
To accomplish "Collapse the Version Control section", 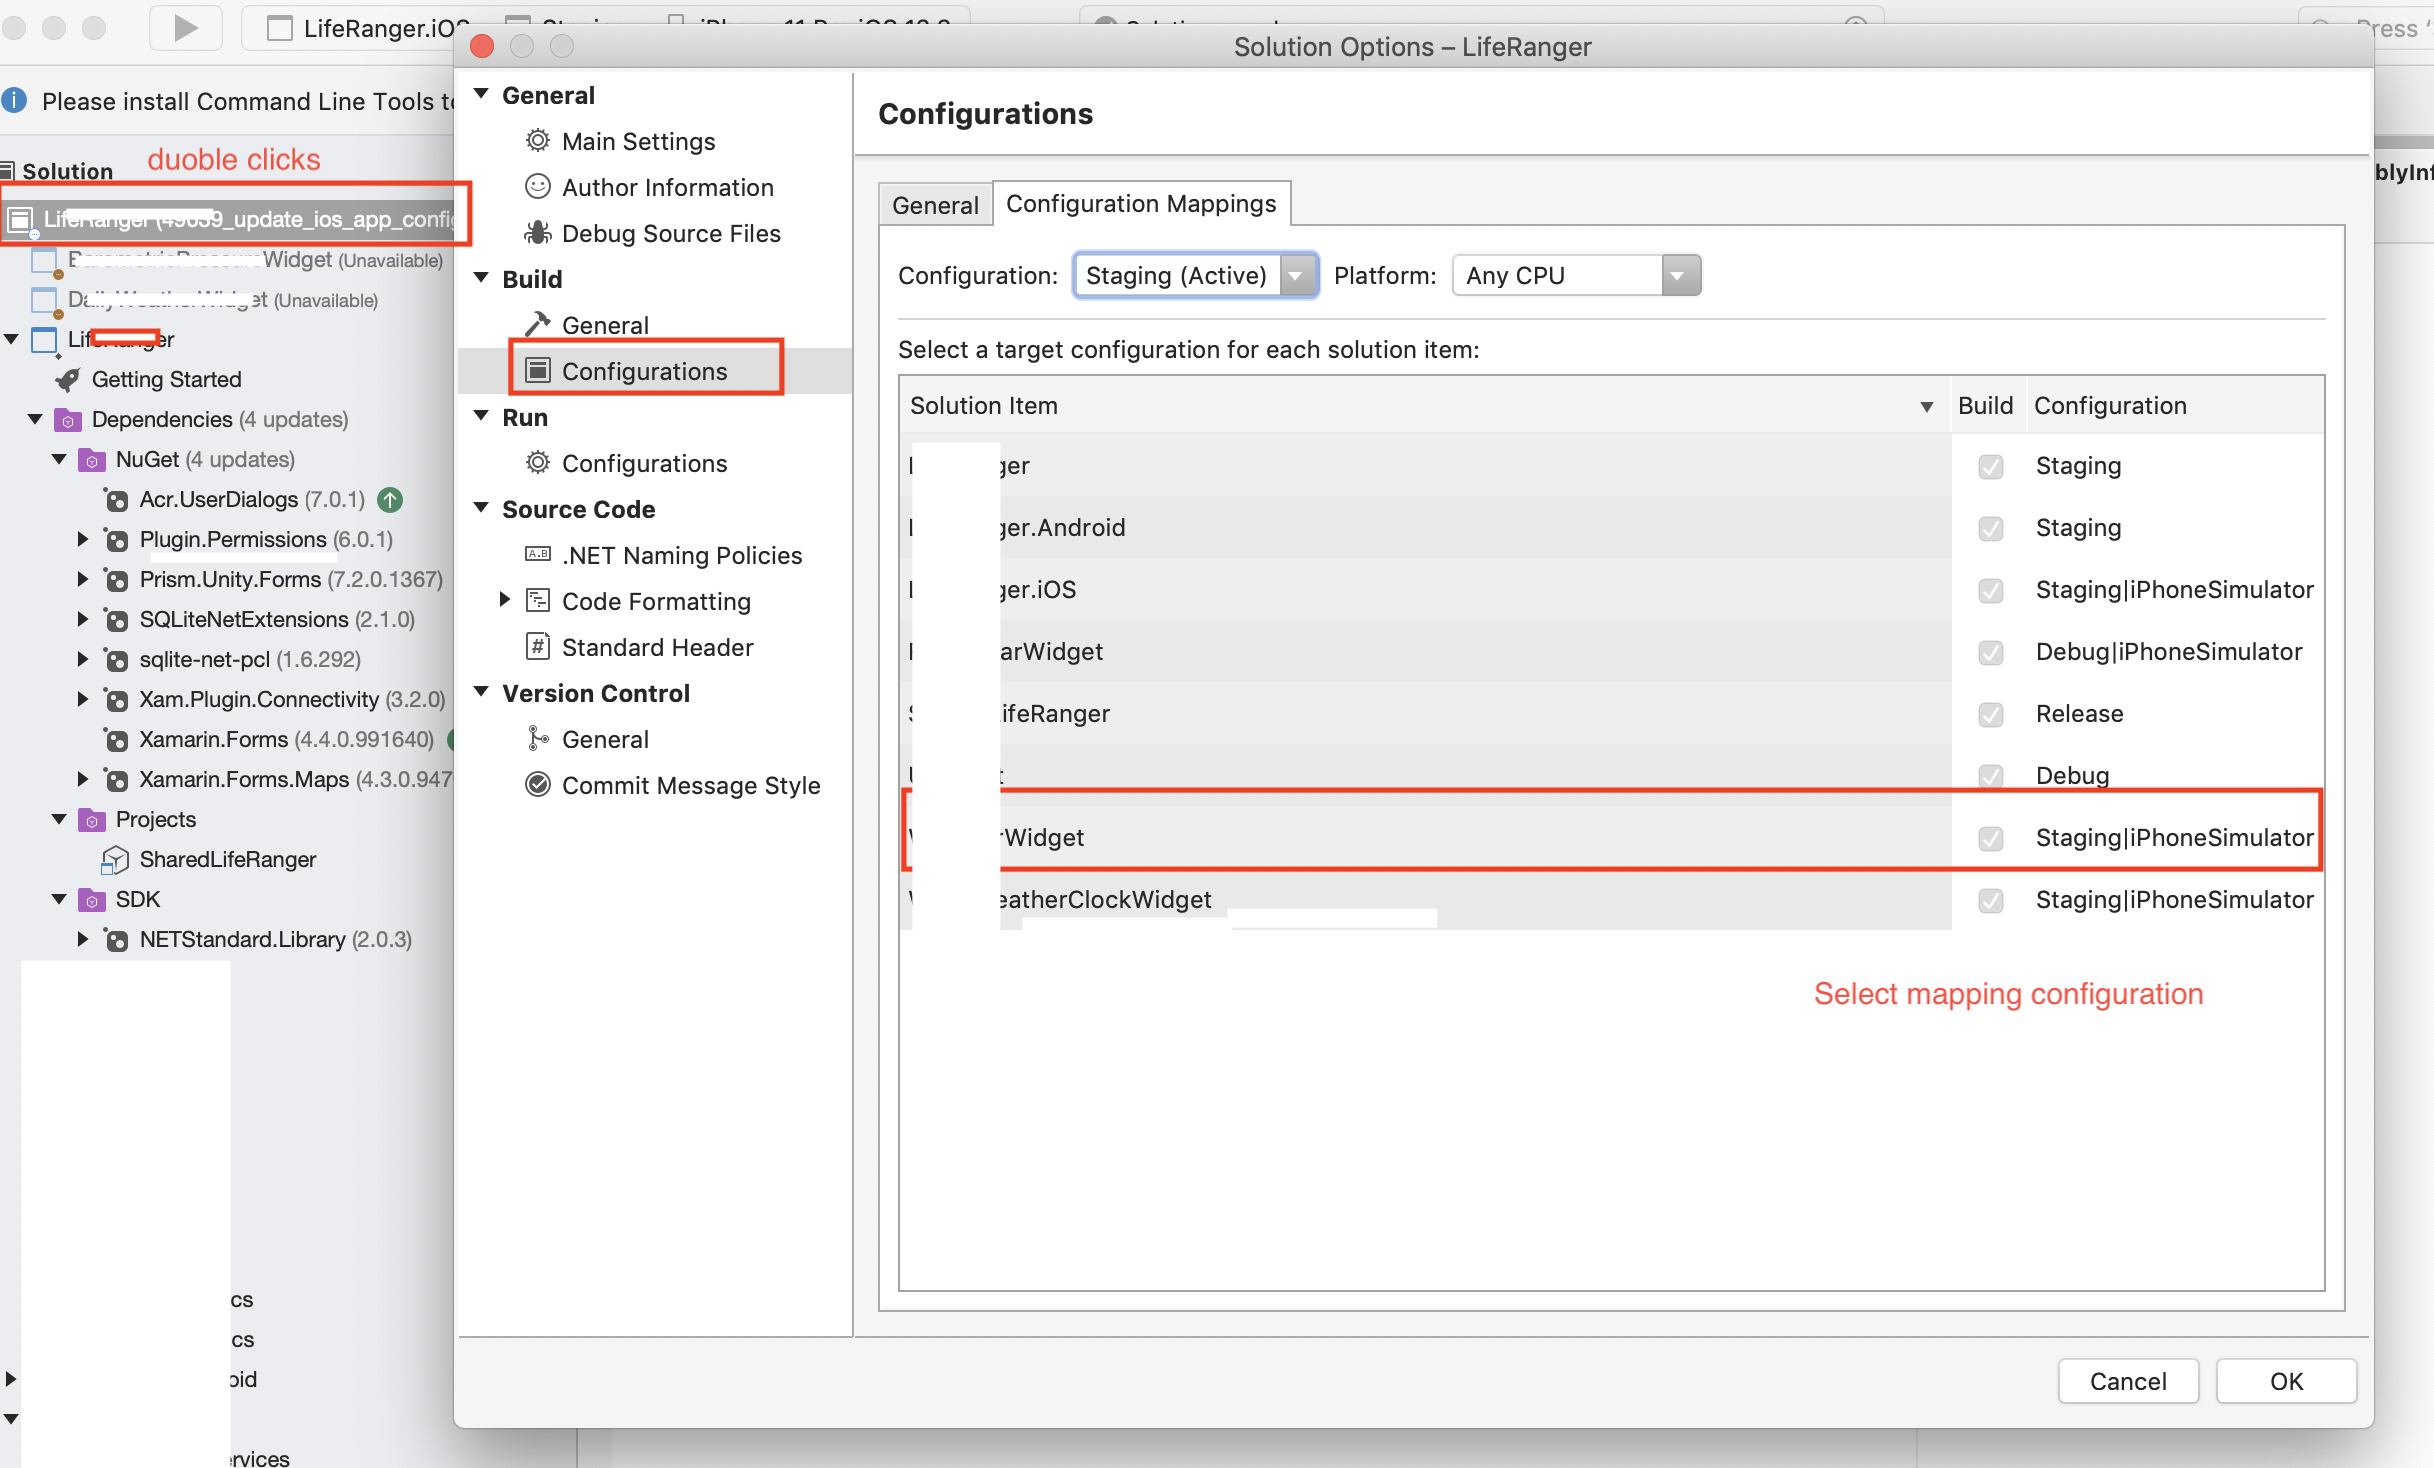I will point(482,692).
